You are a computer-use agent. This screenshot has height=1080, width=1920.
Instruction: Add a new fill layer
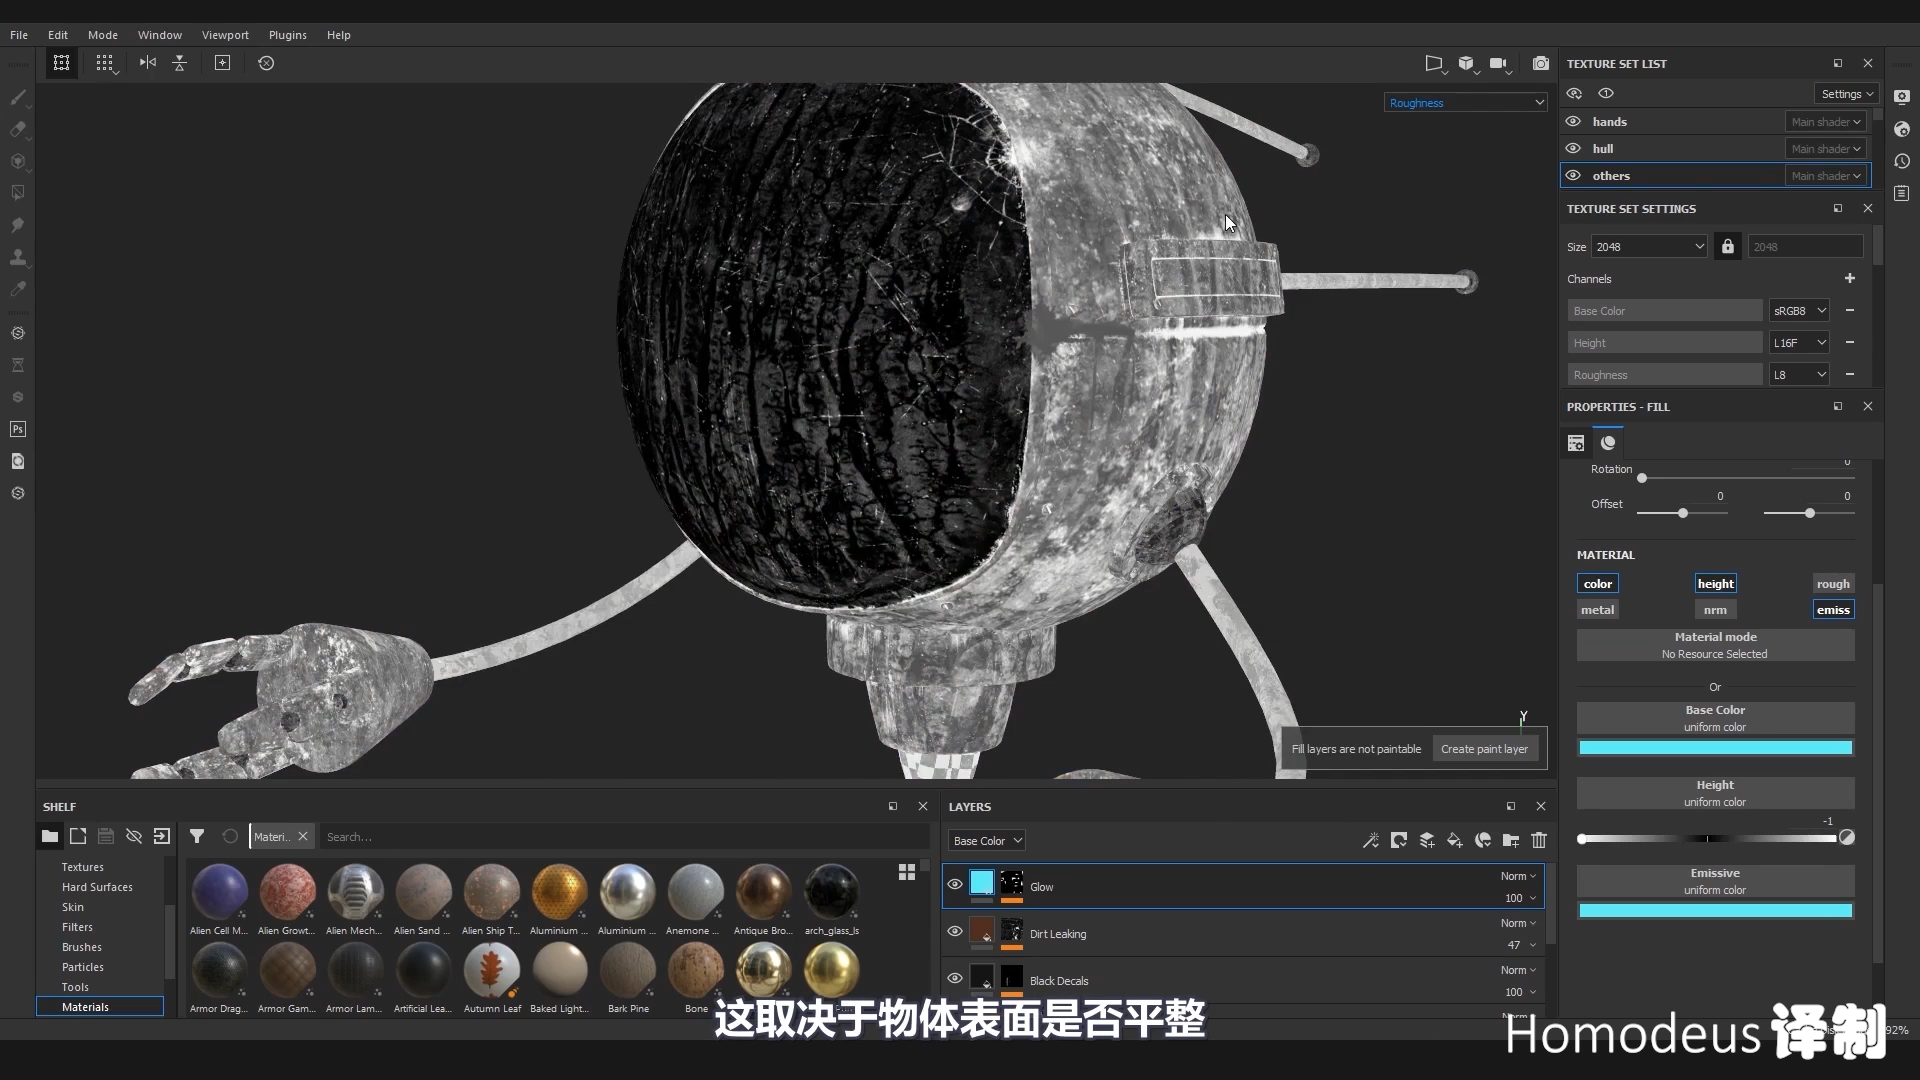pos(1455,840)
